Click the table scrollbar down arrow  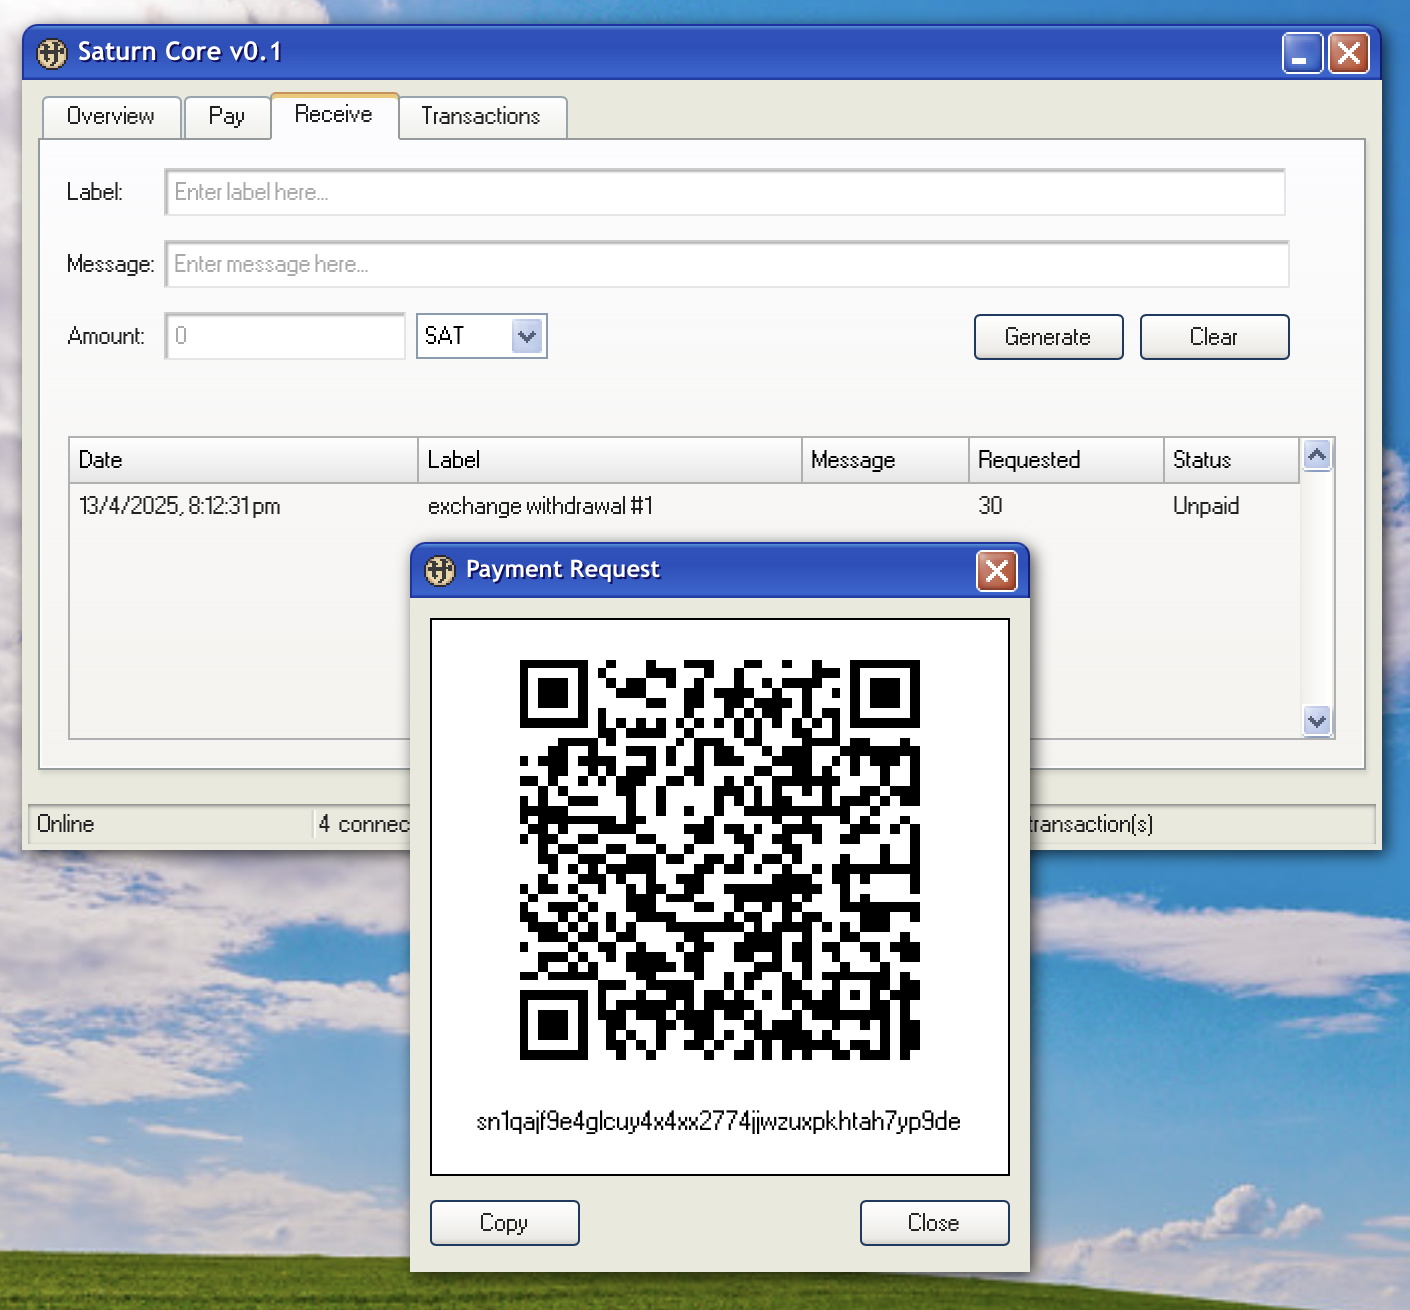point(1317,720)
